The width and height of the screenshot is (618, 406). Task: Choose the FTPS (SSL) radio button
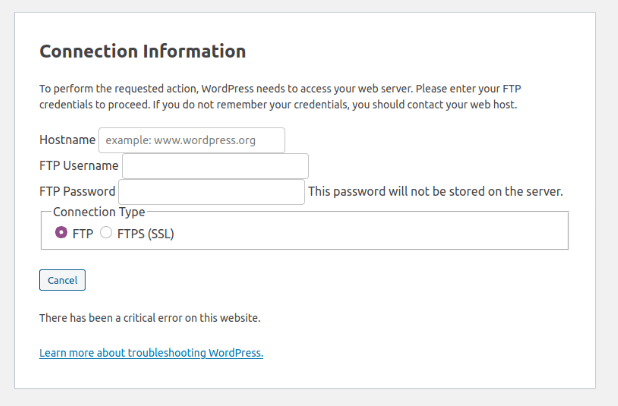tap(106, 233)
